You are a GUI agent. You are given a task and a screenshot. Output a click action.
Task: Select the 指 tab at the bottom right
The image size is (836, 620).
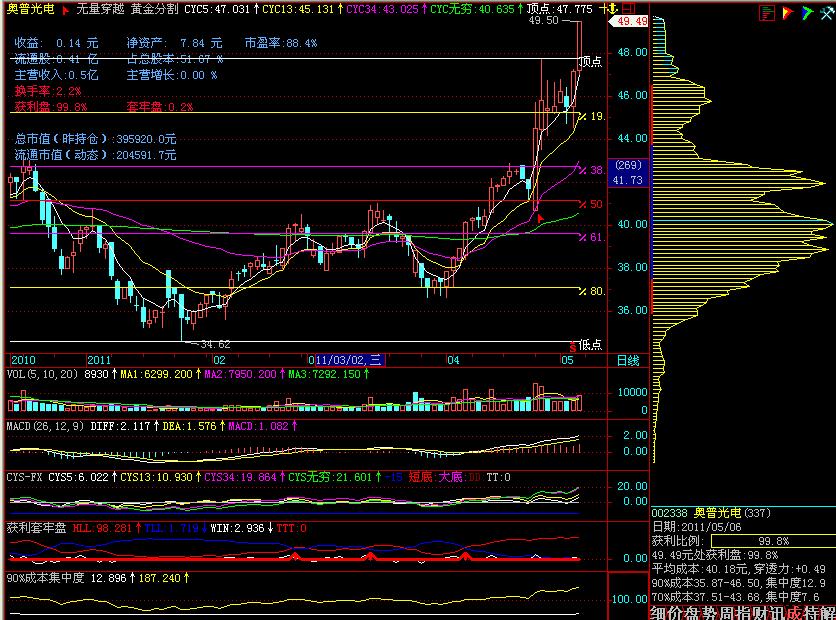point(744,613)
